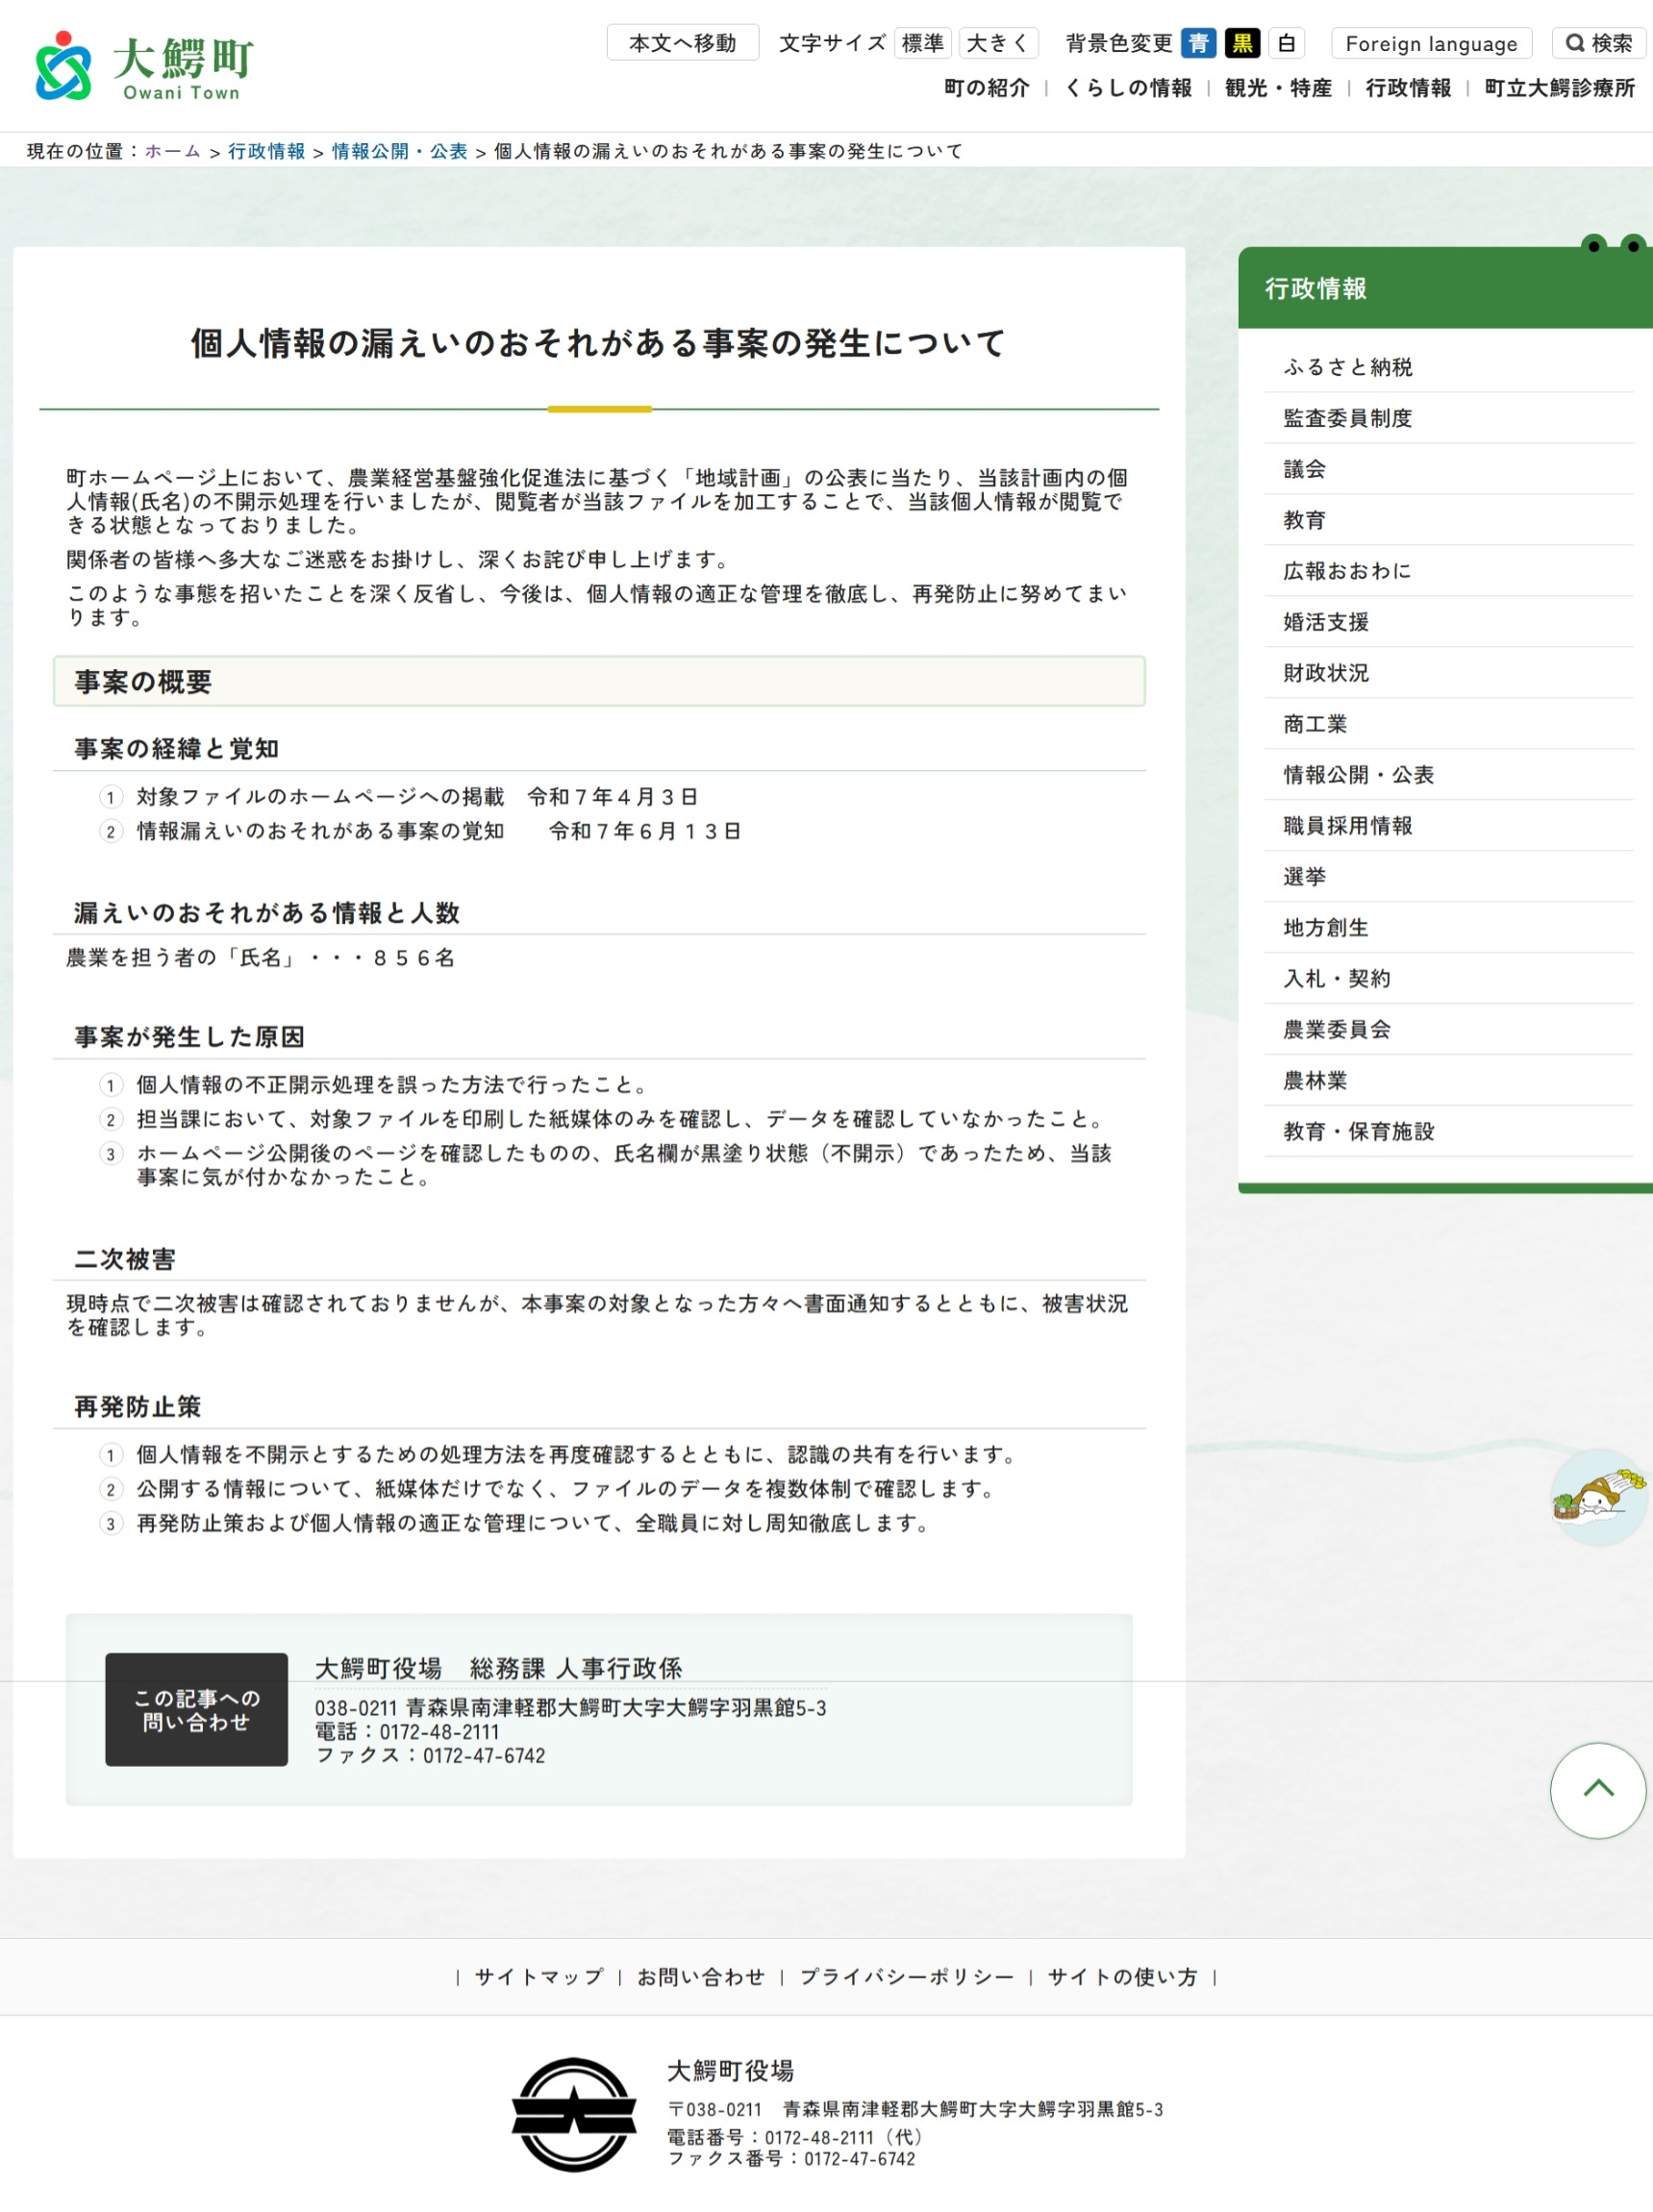Go to ホーム breadcrumb link
This screenshot has width=1653, height=2212.
point(173,151)
